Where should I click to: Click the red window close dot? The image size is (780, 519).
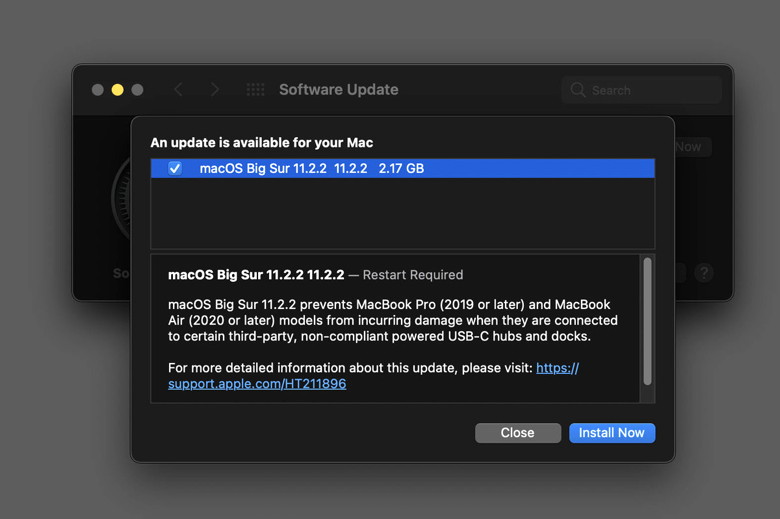click(97, 90)
